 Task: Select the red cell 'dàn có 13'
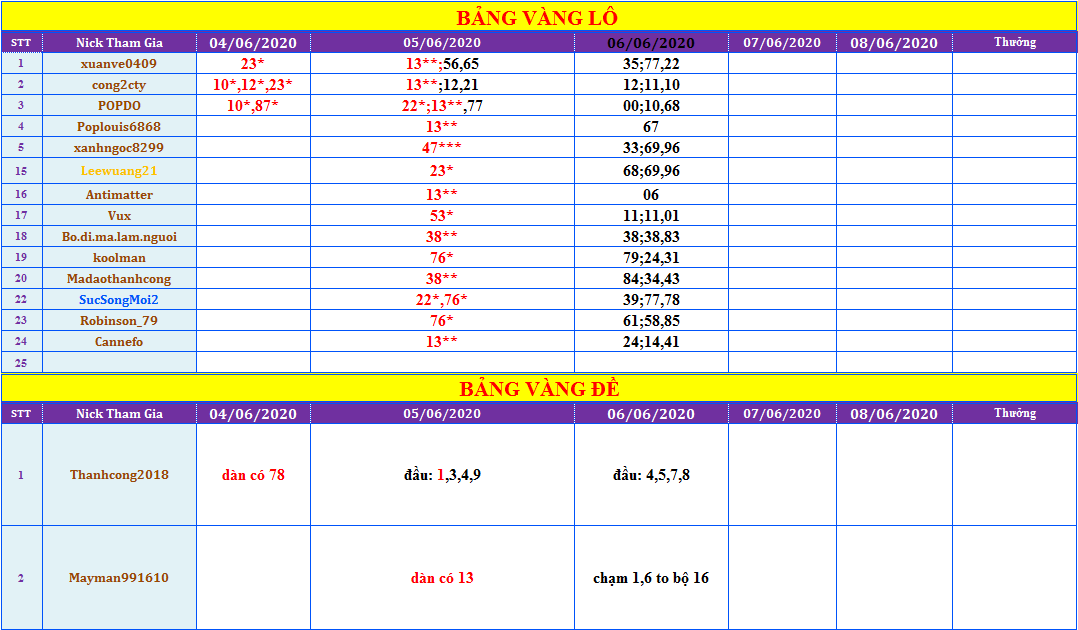(442, 578)
